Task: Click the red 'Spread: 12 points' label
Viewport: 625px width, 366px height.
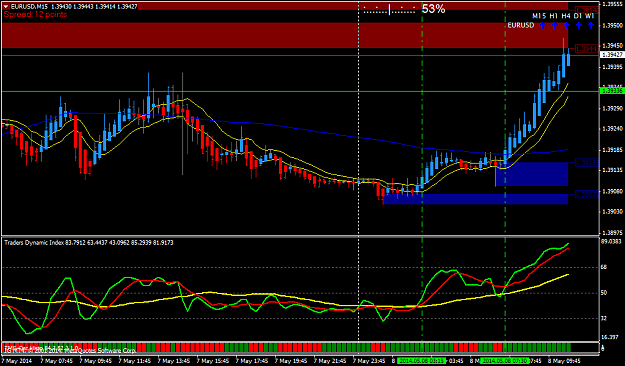Action: pyautogui.click(x=35, y=14)
